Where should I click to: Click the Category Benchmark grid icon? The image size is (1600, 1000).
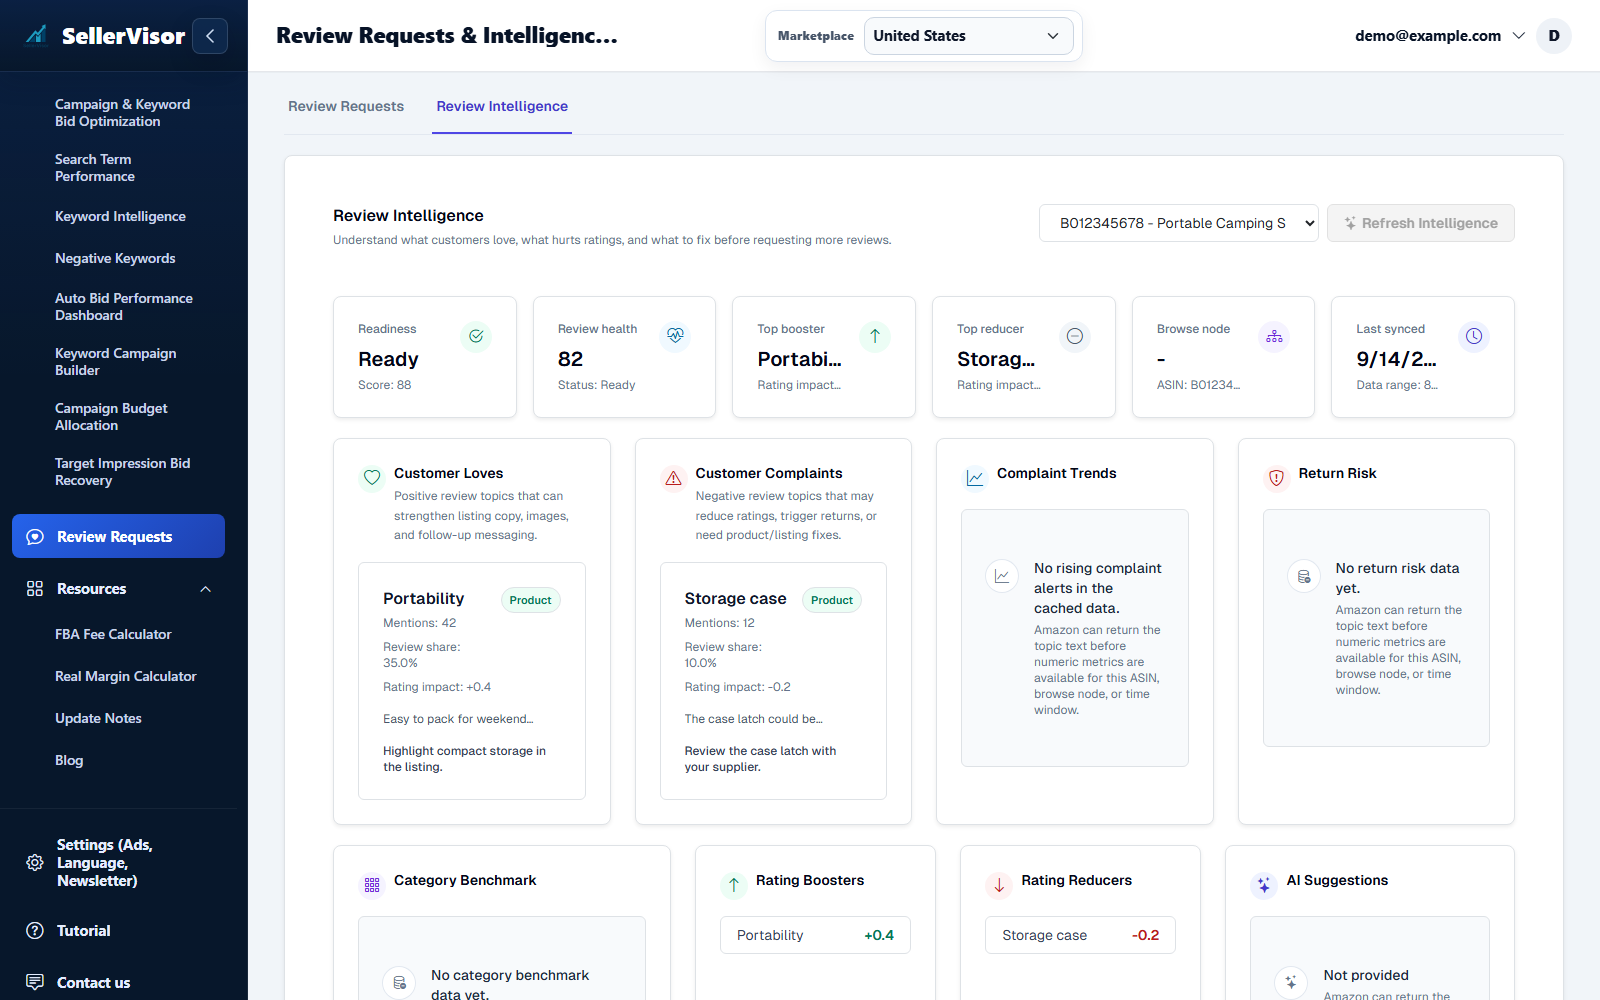coord(372,885)
